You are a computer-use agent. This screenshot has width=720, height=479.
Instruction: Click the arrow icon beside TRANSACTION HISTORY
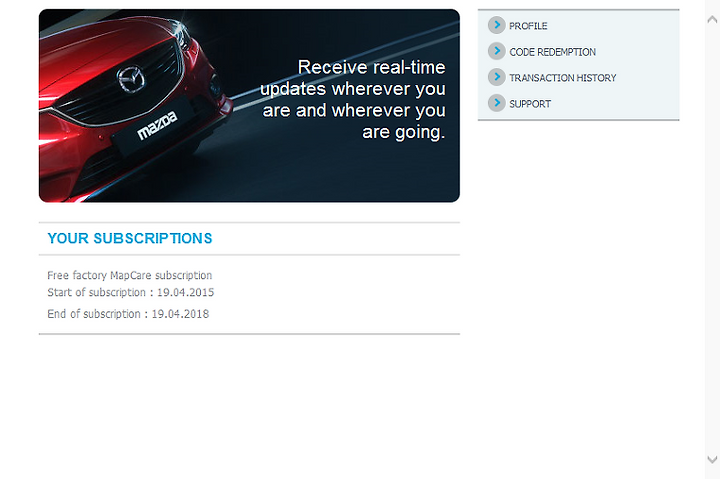point(496,77)
